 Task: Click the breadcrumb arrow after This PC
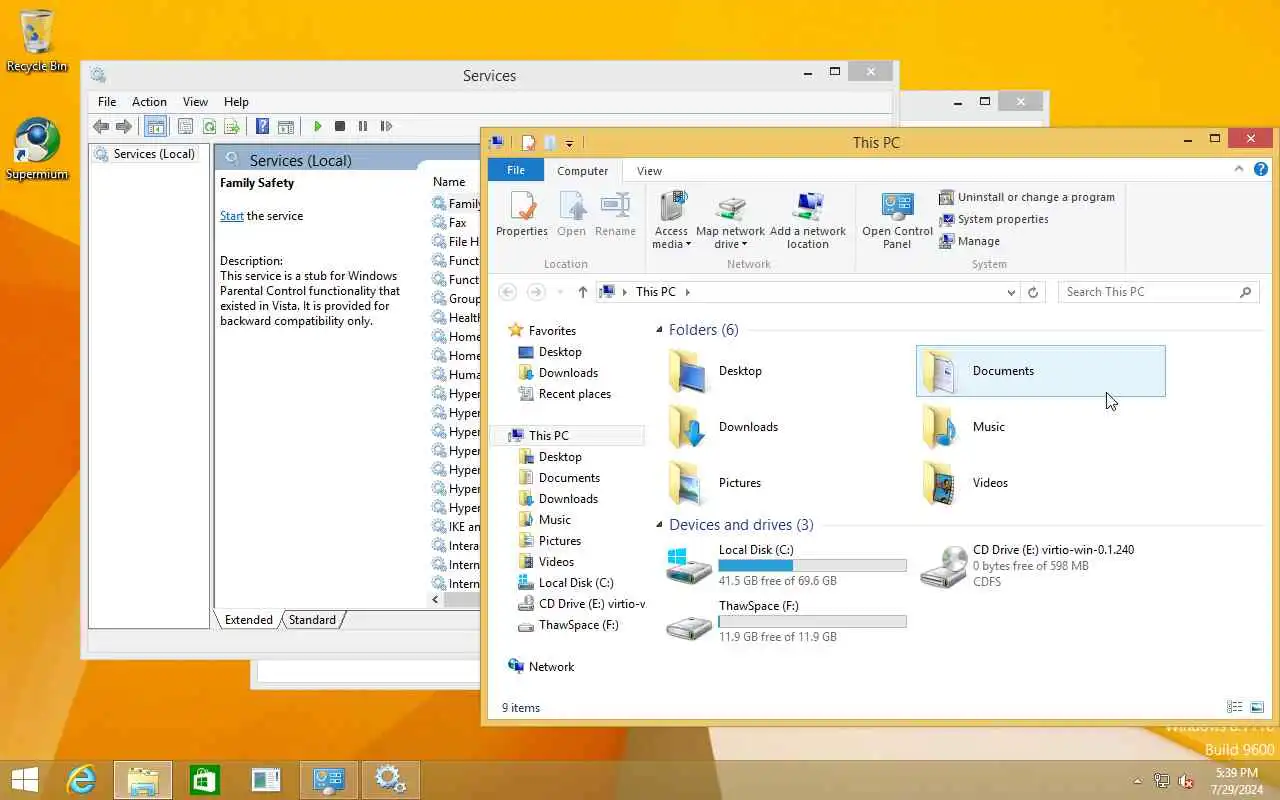688,292
